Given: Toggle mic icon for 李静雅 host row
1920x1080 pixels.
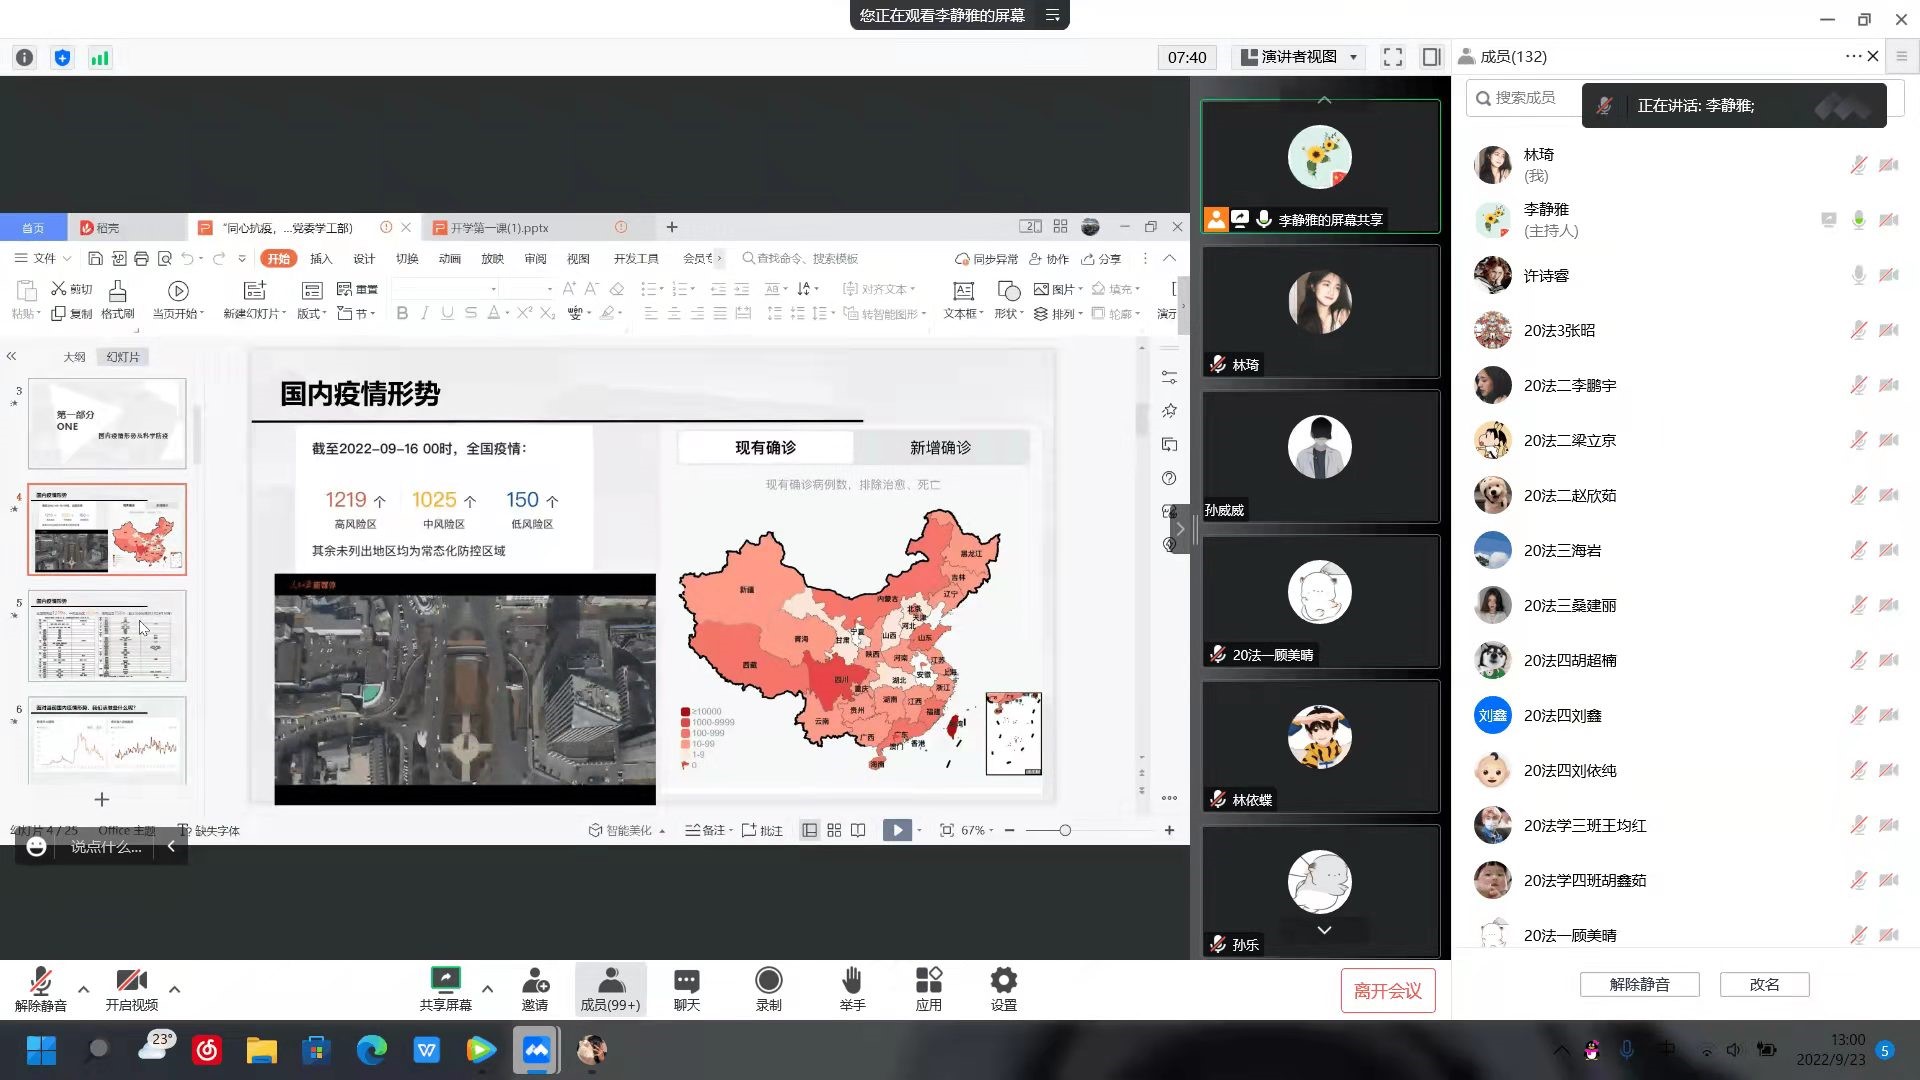Looking at the screenshot, I should coord(1858,220).
